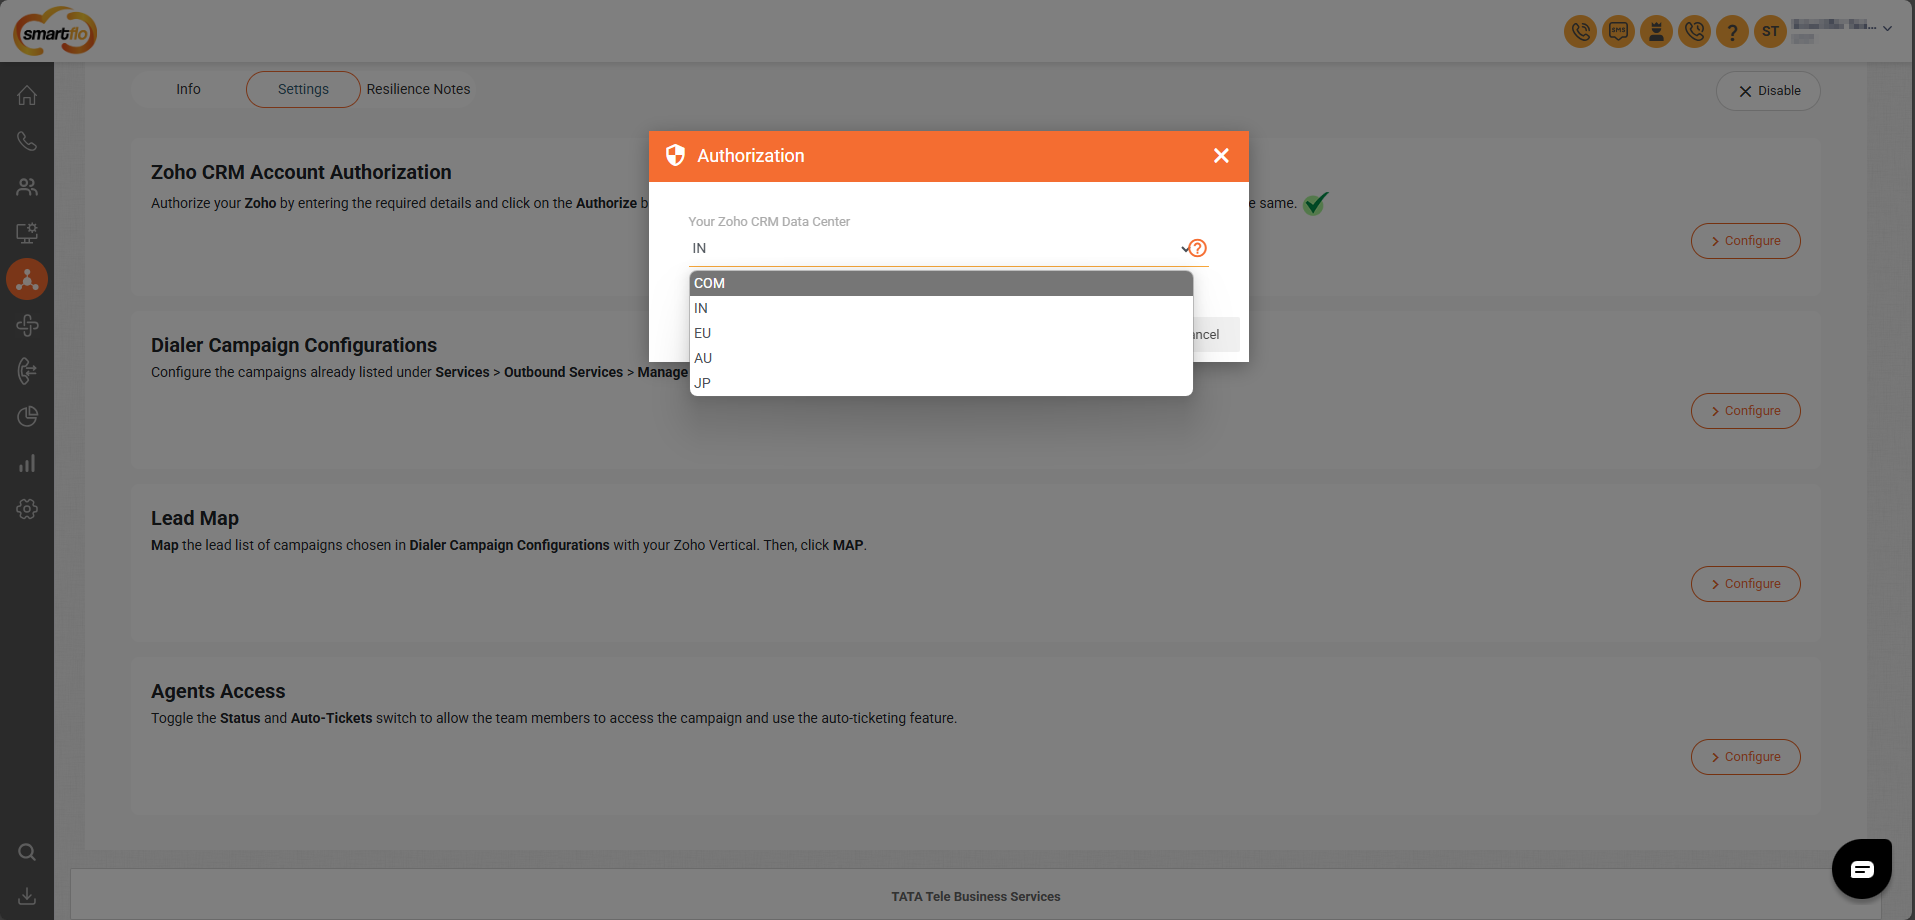Click the data center help question icon

[x=1198, y=248]
